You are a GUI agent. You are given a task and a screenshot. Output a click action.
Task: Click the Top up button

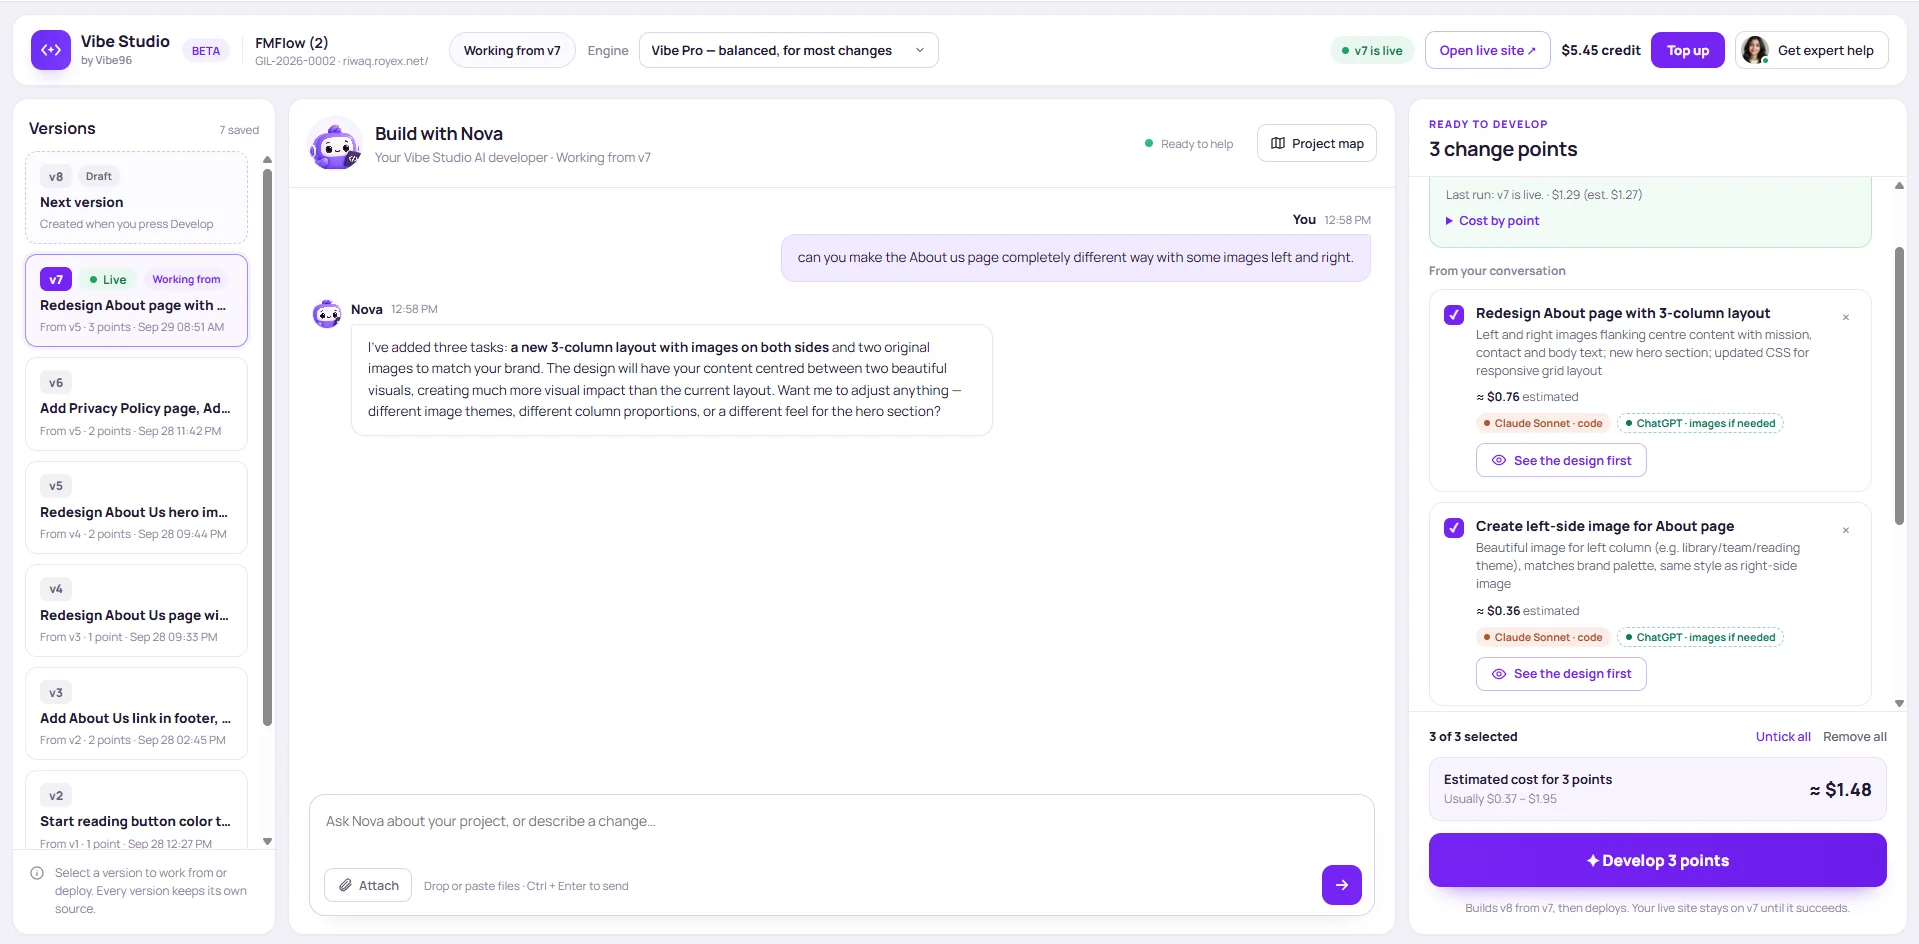coord(1687,50)
